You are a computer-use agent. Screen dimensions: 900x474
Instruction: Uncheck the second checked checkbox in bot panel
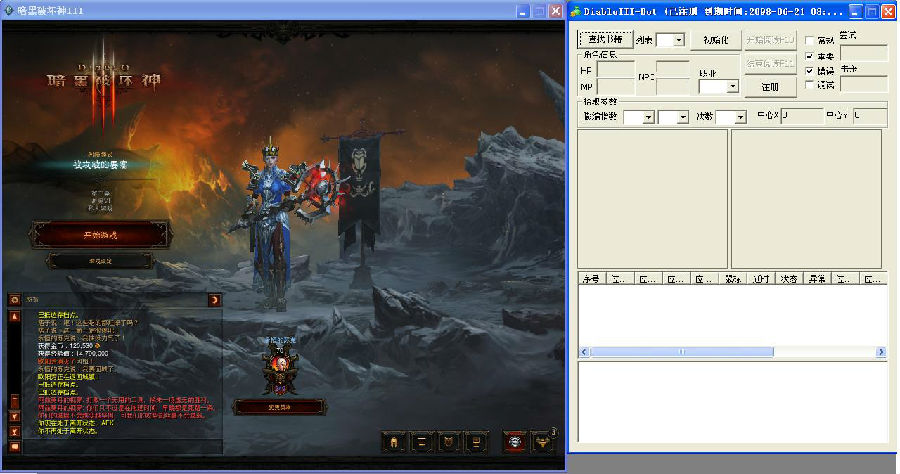pyautogui.click(x=810, y=71)
